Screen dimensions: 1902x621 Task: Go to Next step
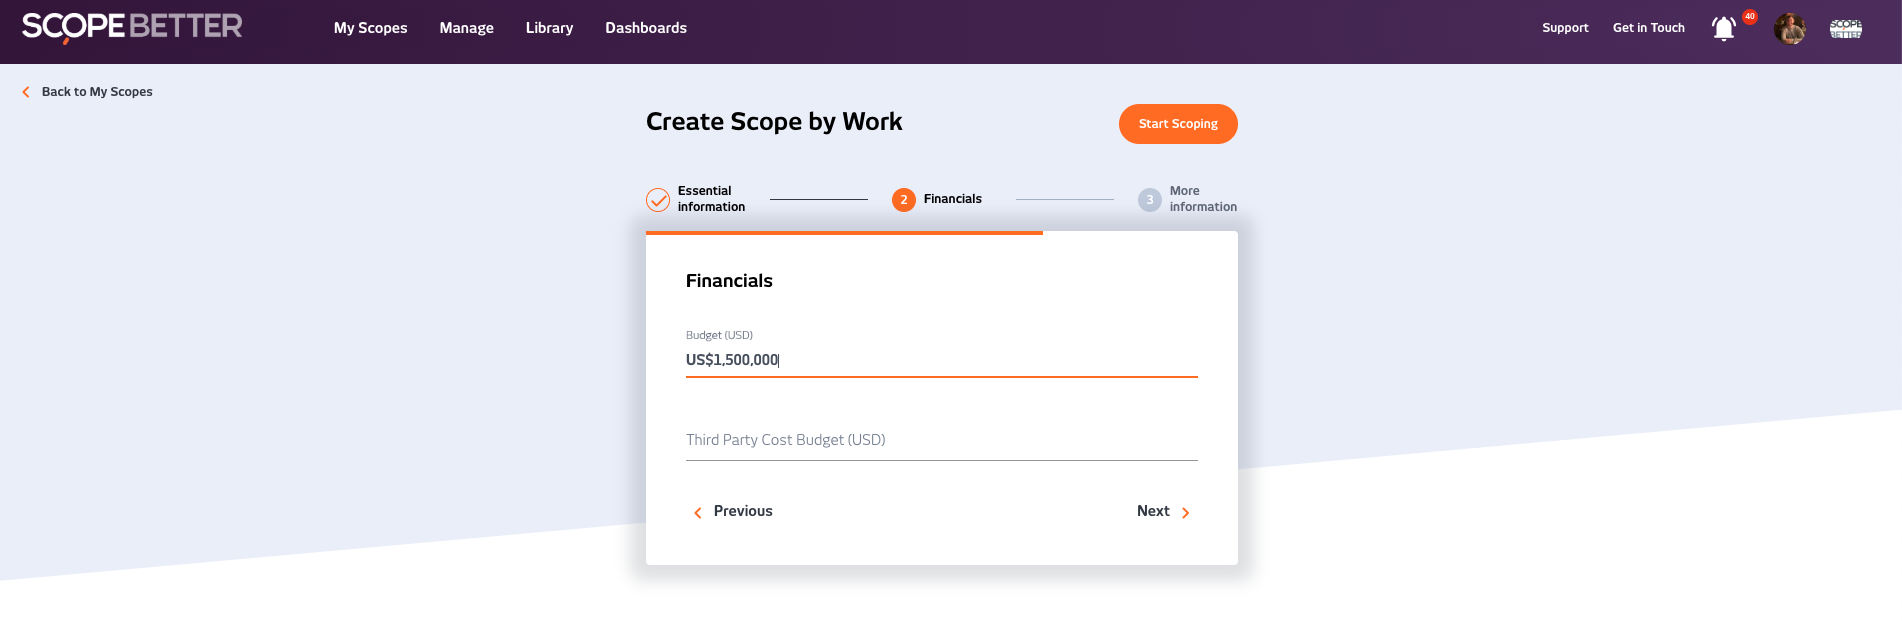(x=1162, y=511)
